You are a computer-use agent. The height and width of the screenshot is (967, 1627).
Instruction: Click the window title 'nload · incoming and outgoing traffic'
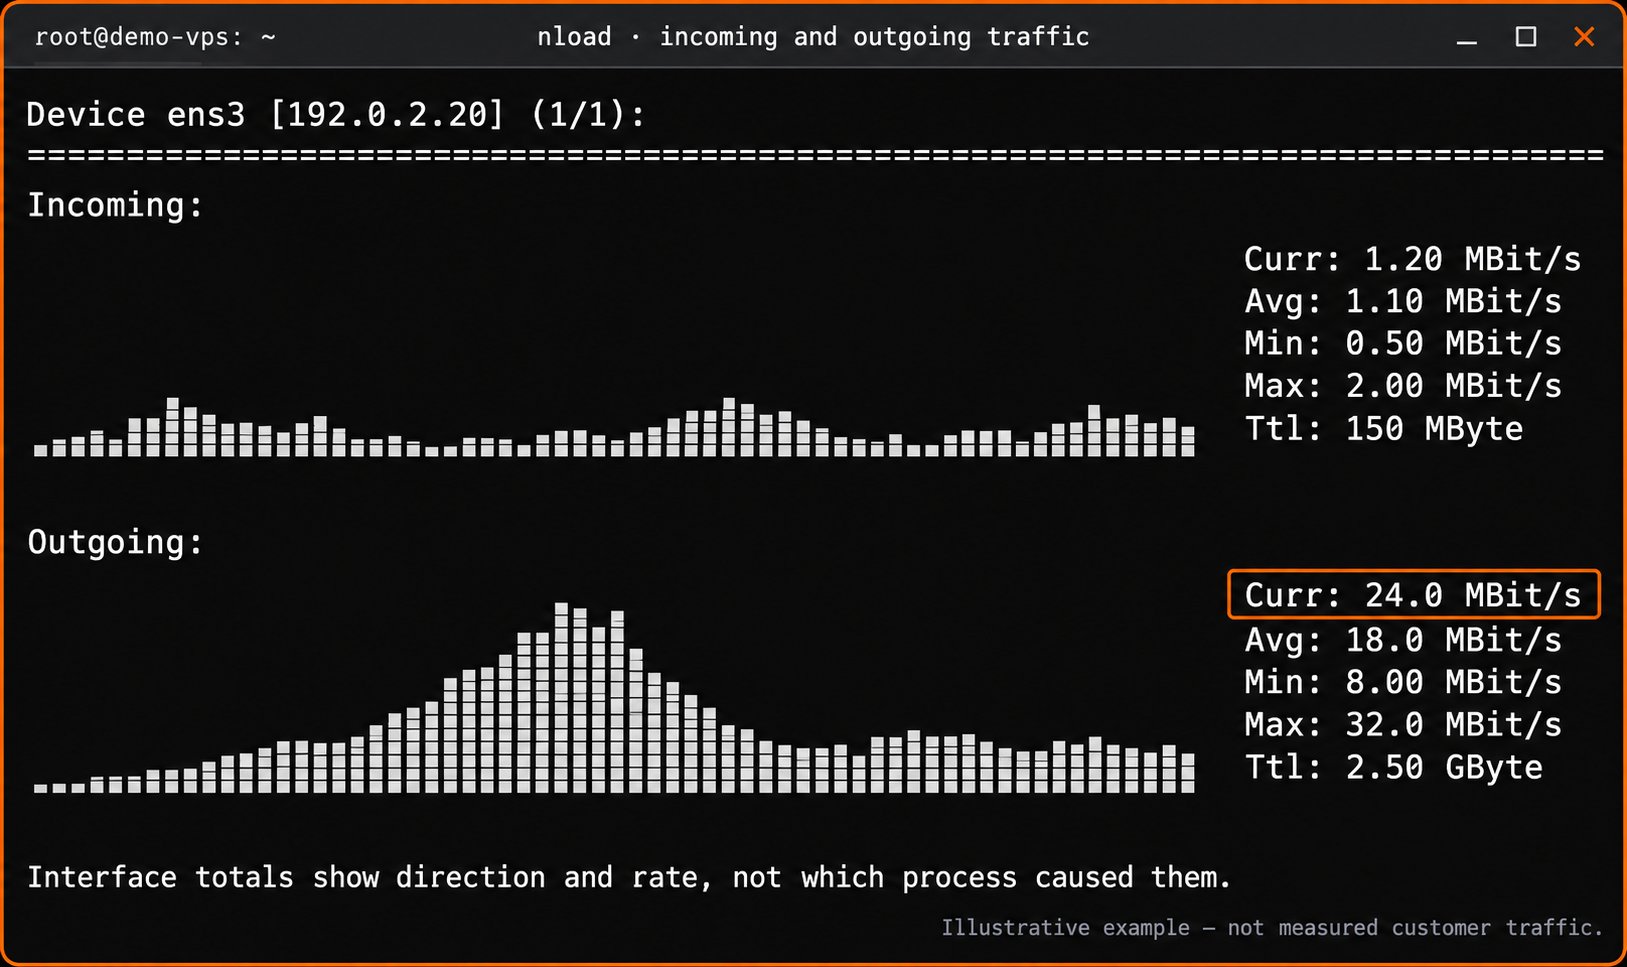click(812, 37)
